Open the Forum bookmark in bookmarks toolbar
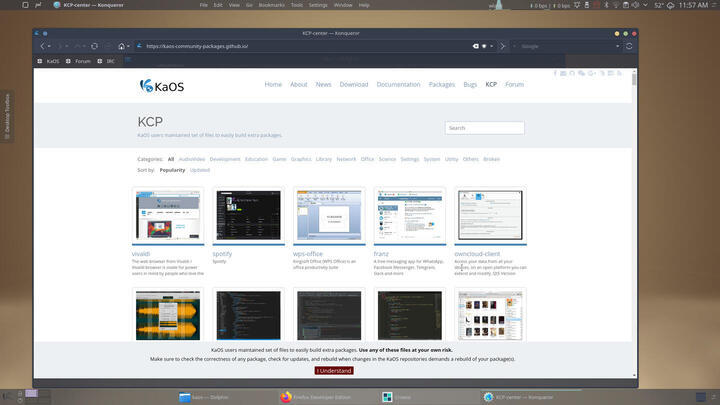 click(x=79, y=61)
